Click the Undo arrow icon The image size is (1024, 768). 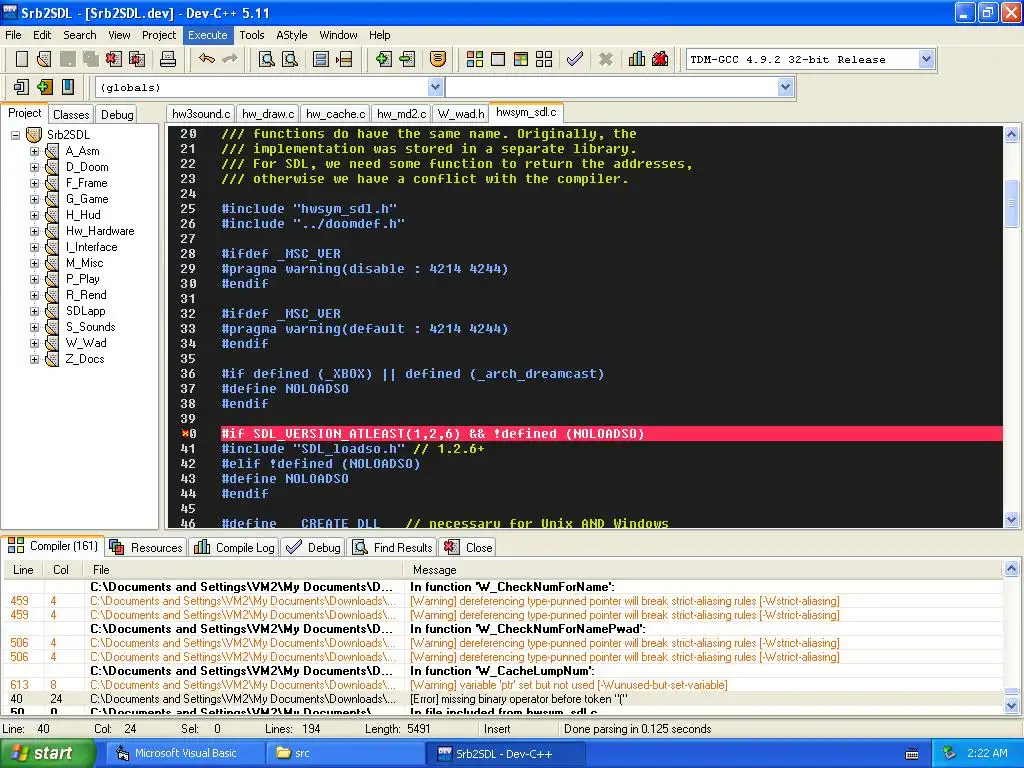(x=207, y=59)
